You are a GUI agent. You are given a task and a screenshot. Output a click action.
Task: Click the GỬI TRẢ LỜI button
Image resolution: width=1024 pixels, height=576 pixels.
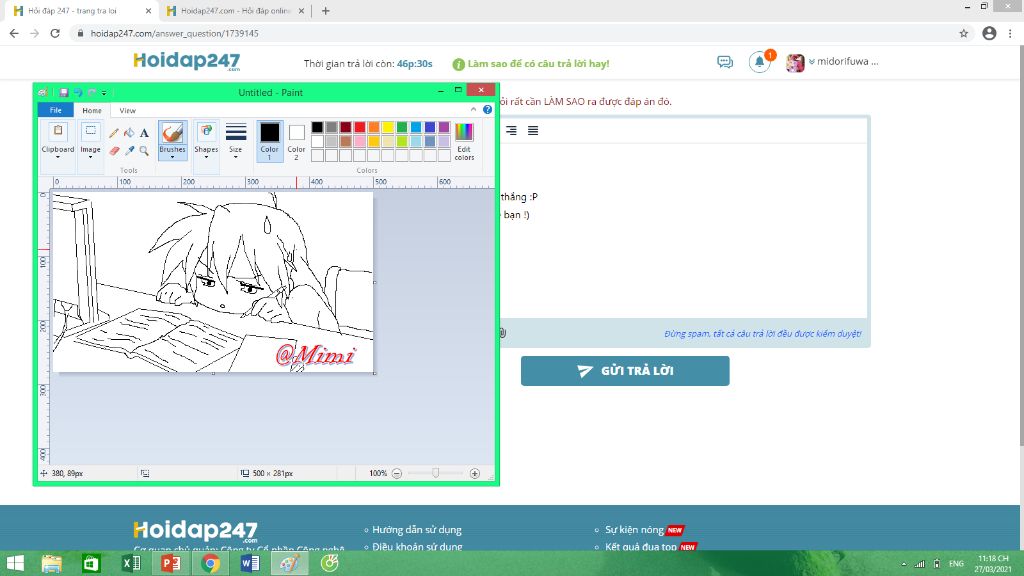tap(625, 371)
